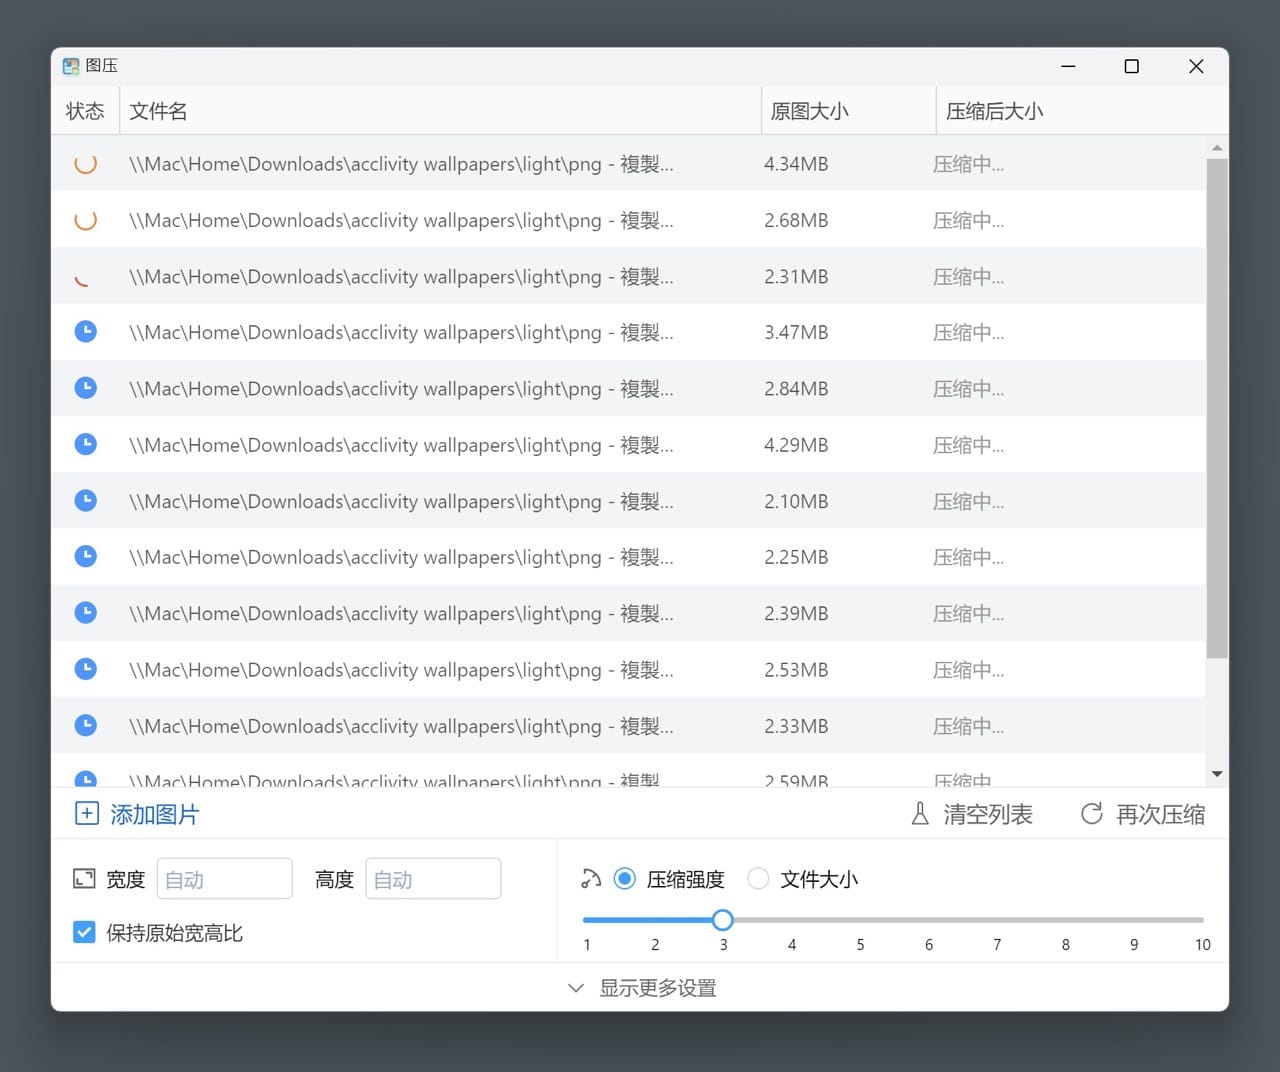Click the compression strength slider handle
Image resolution: width=1280 pixels, height=1072 pixels.
point(723,920)
